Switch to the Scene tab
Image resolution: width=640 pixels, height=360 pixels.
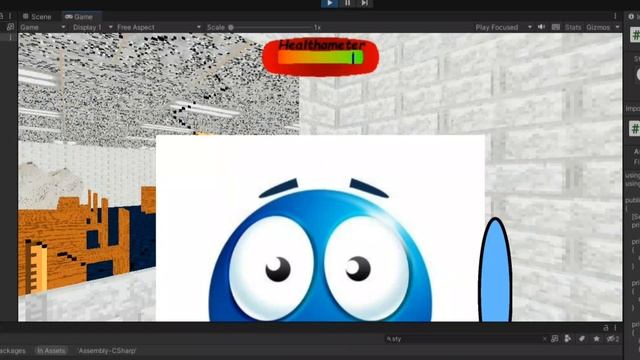37,17
